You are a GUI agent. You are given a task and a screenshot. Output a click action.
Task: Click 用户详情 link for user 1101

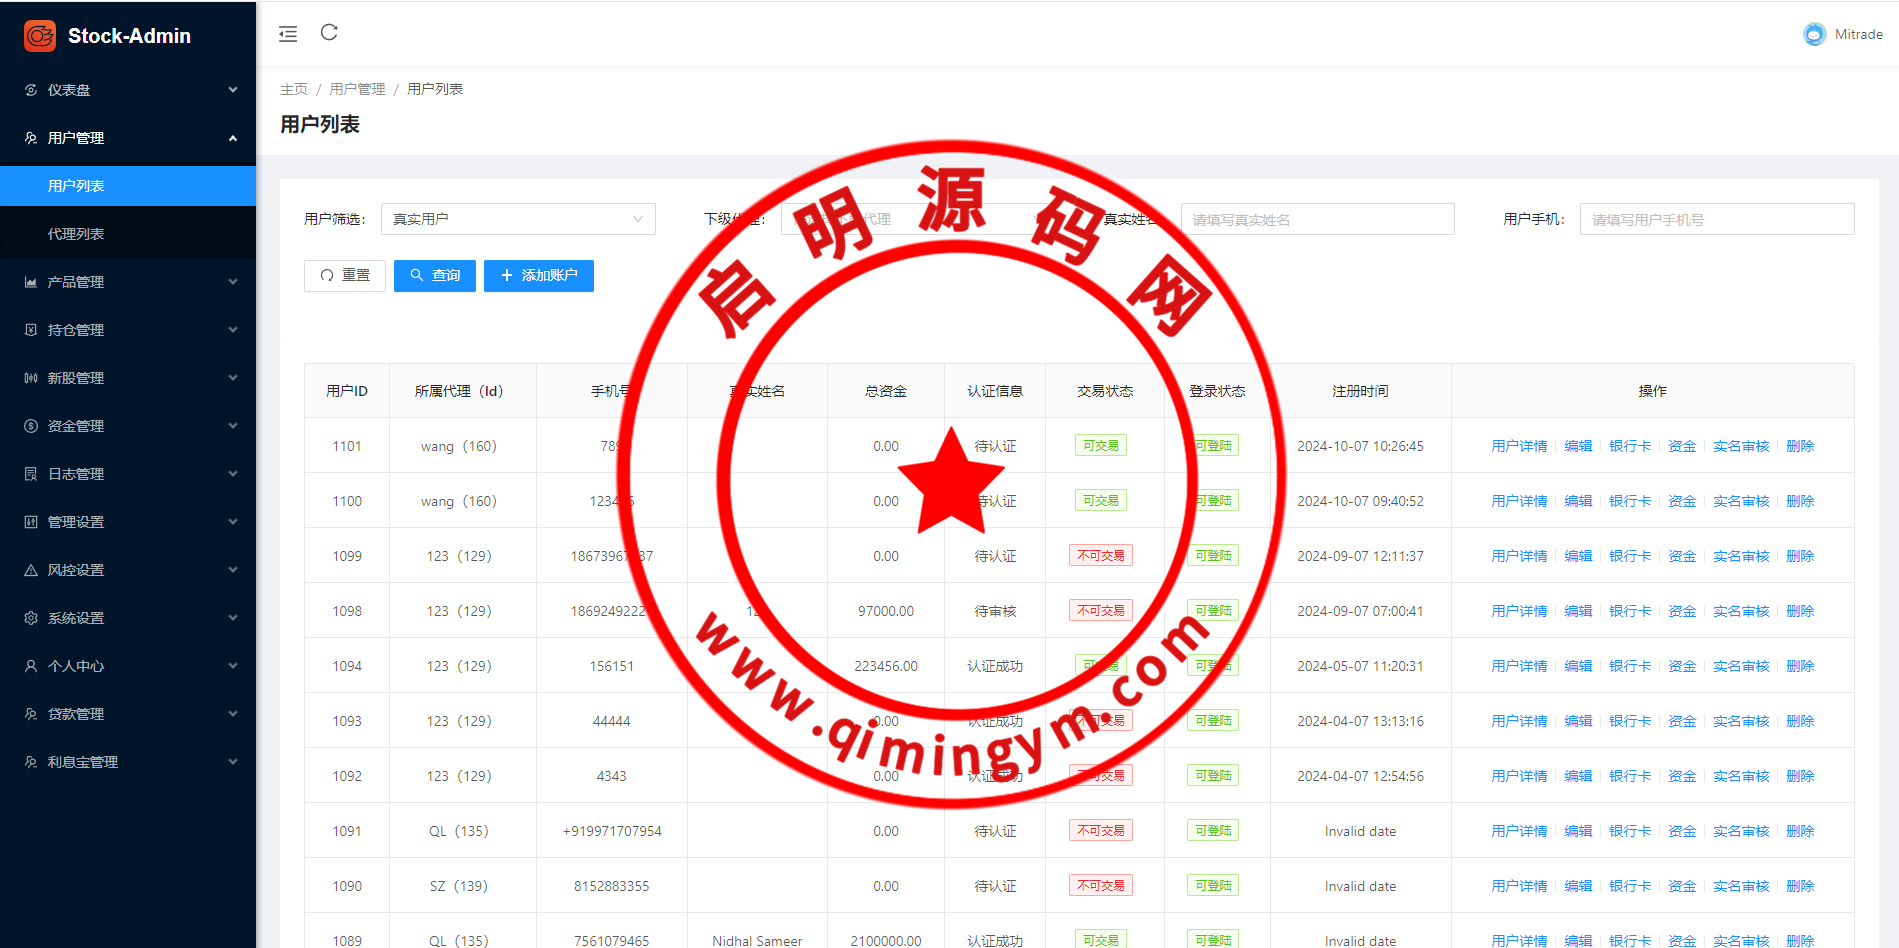(1518, 446)
